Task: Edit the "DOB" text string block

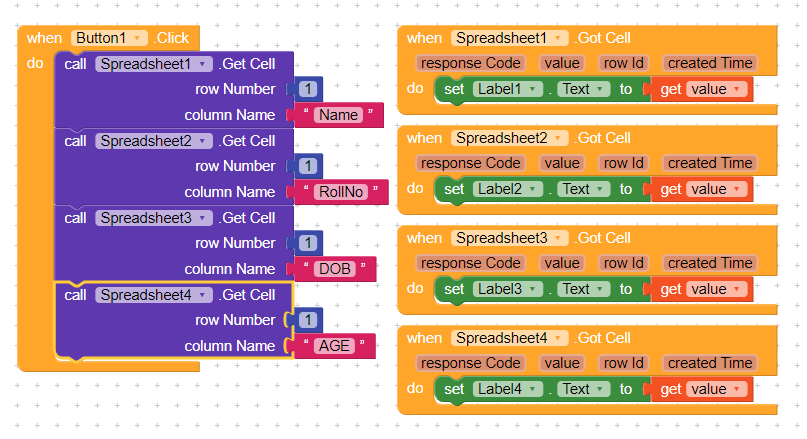Action: tap(335, 269)
